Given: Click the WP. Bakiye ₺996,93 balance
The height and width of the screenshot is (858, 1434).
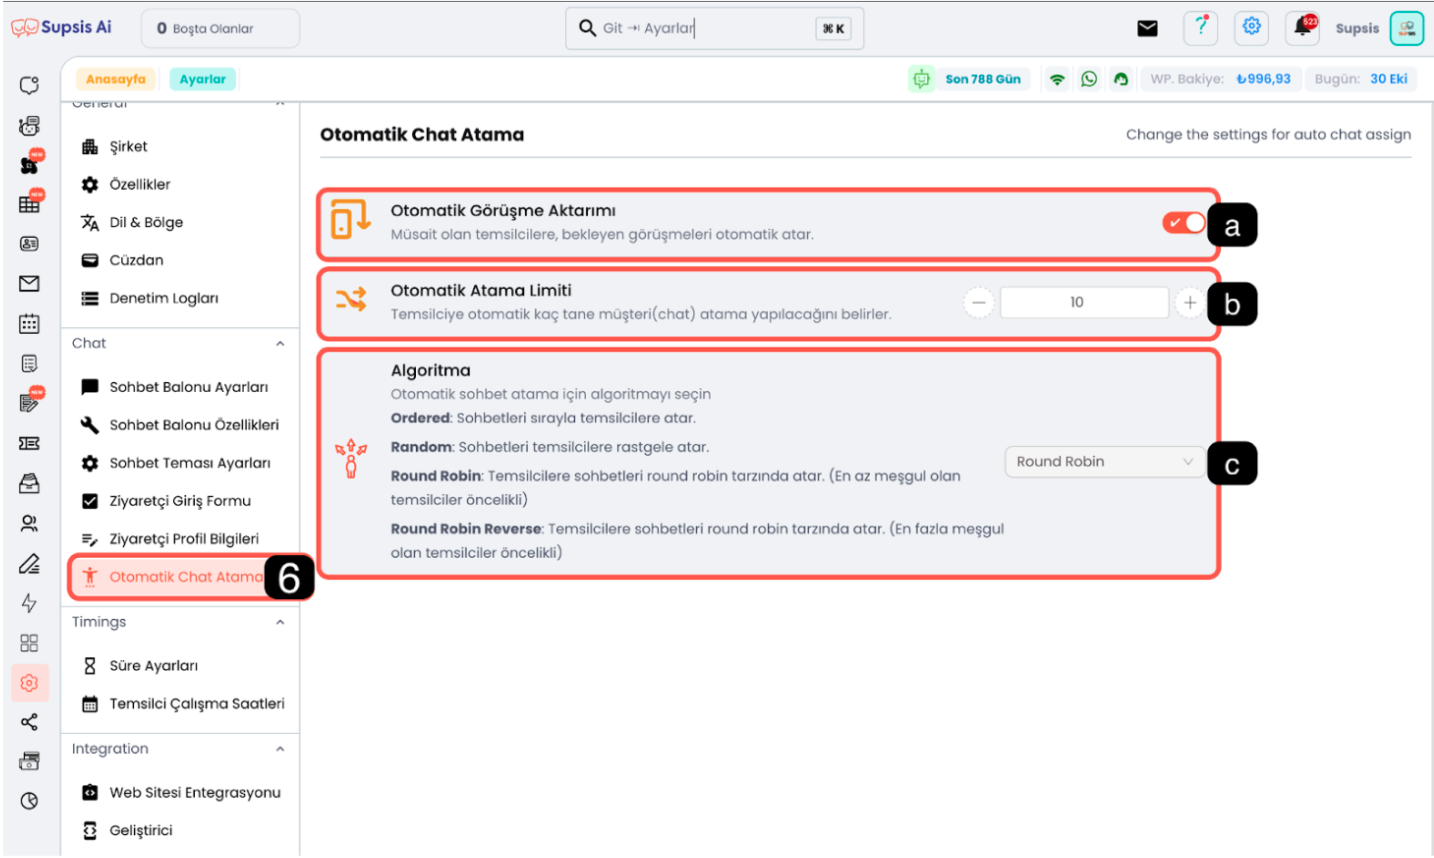Looking at the screenshot, I should point(1220,79).
